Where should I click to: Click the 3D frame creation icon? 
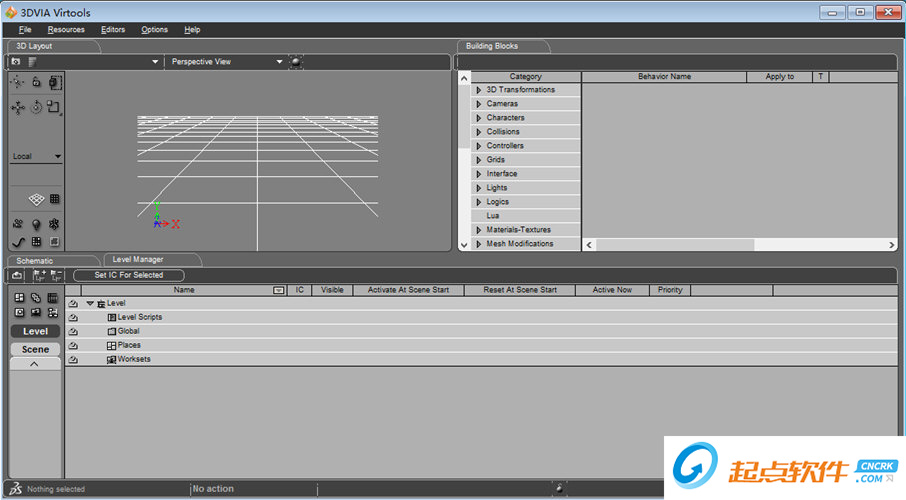[x=54, y=224]
